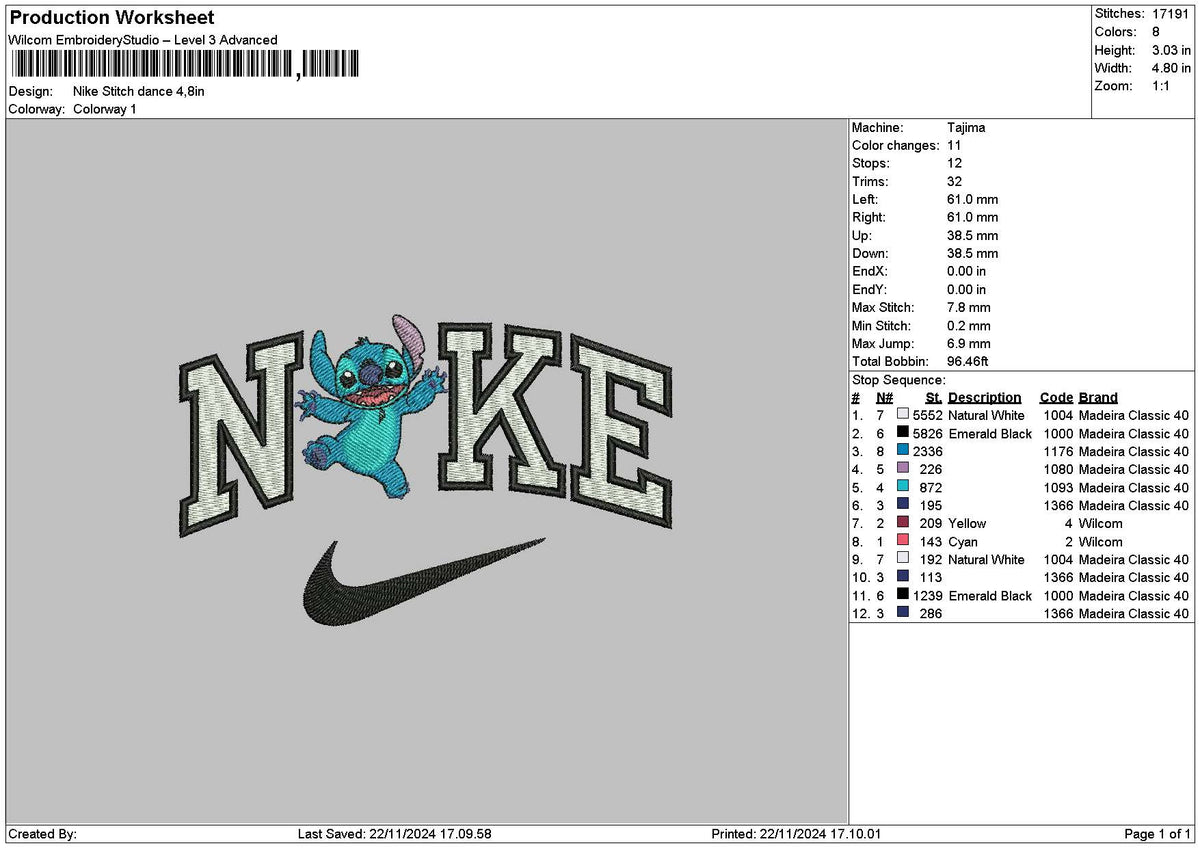Click the 'Wilcom' brand in the Cyan row
The image size is (1200, 848).
point(1100,542)
